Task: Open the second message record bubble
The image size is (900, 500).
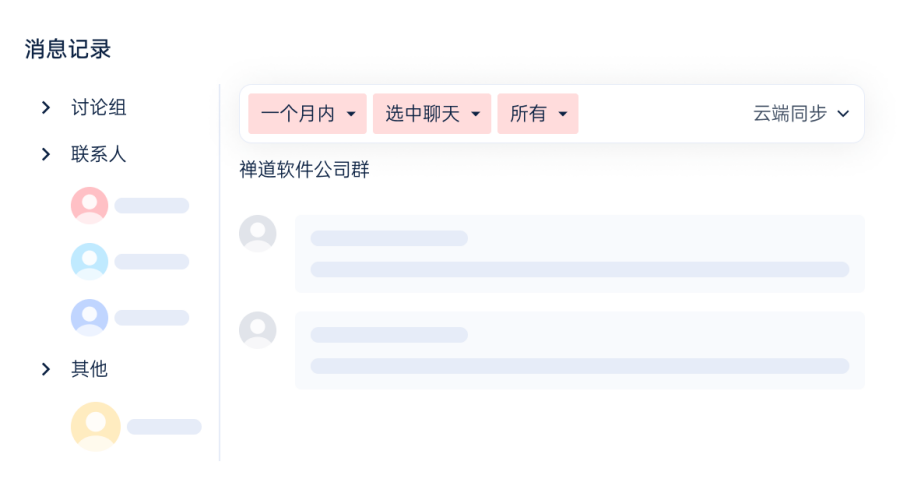Action: 580,350
